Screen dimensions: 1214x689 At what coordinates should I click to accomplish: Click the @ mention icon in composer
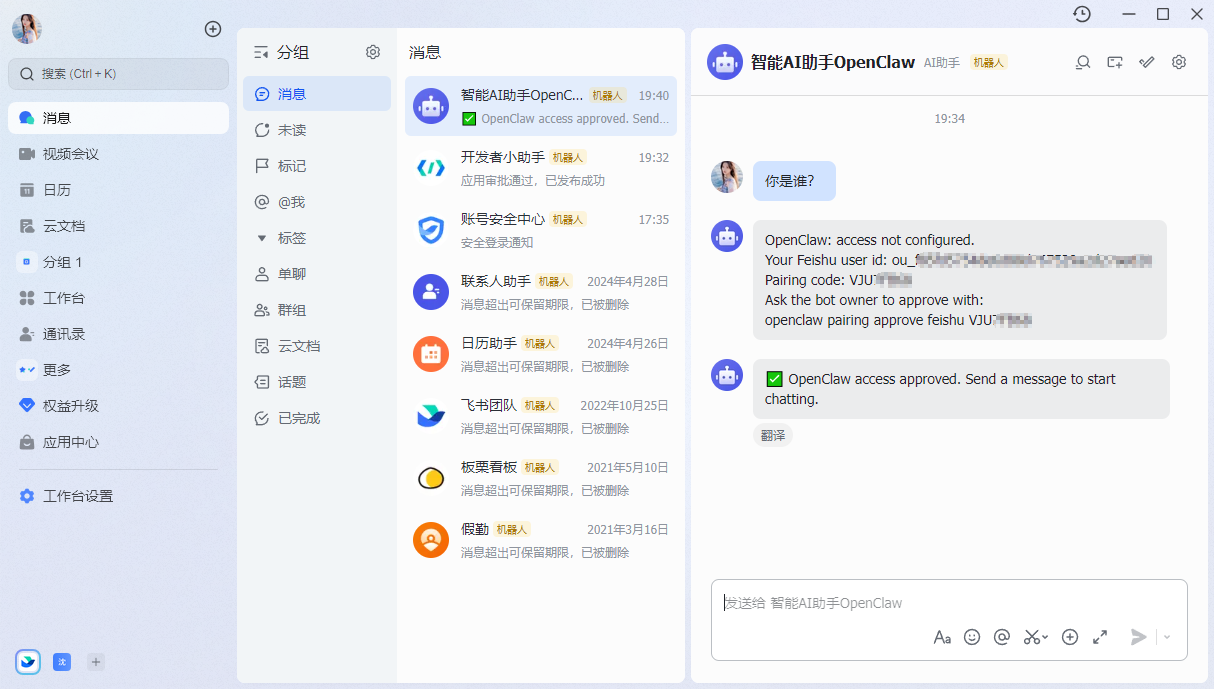click(1002, 637)
